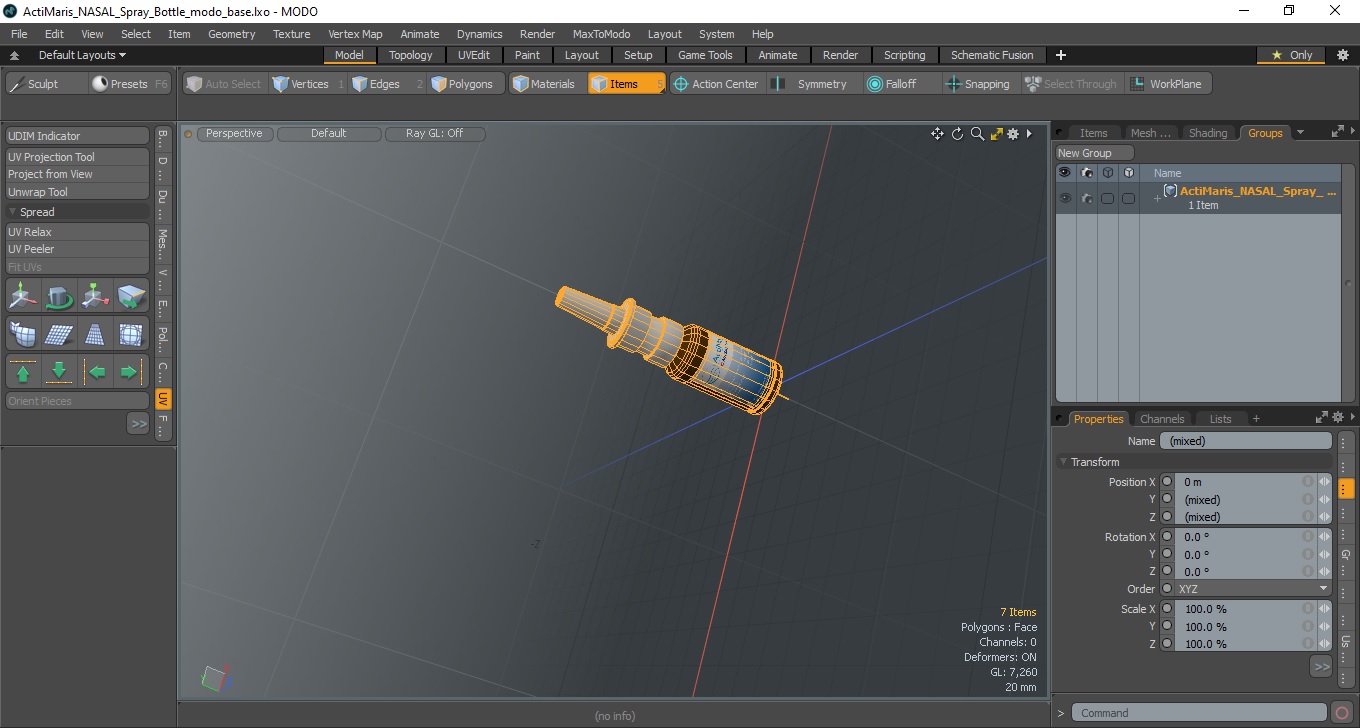Switch to the UVEdit layout tab

pos(474,55)
